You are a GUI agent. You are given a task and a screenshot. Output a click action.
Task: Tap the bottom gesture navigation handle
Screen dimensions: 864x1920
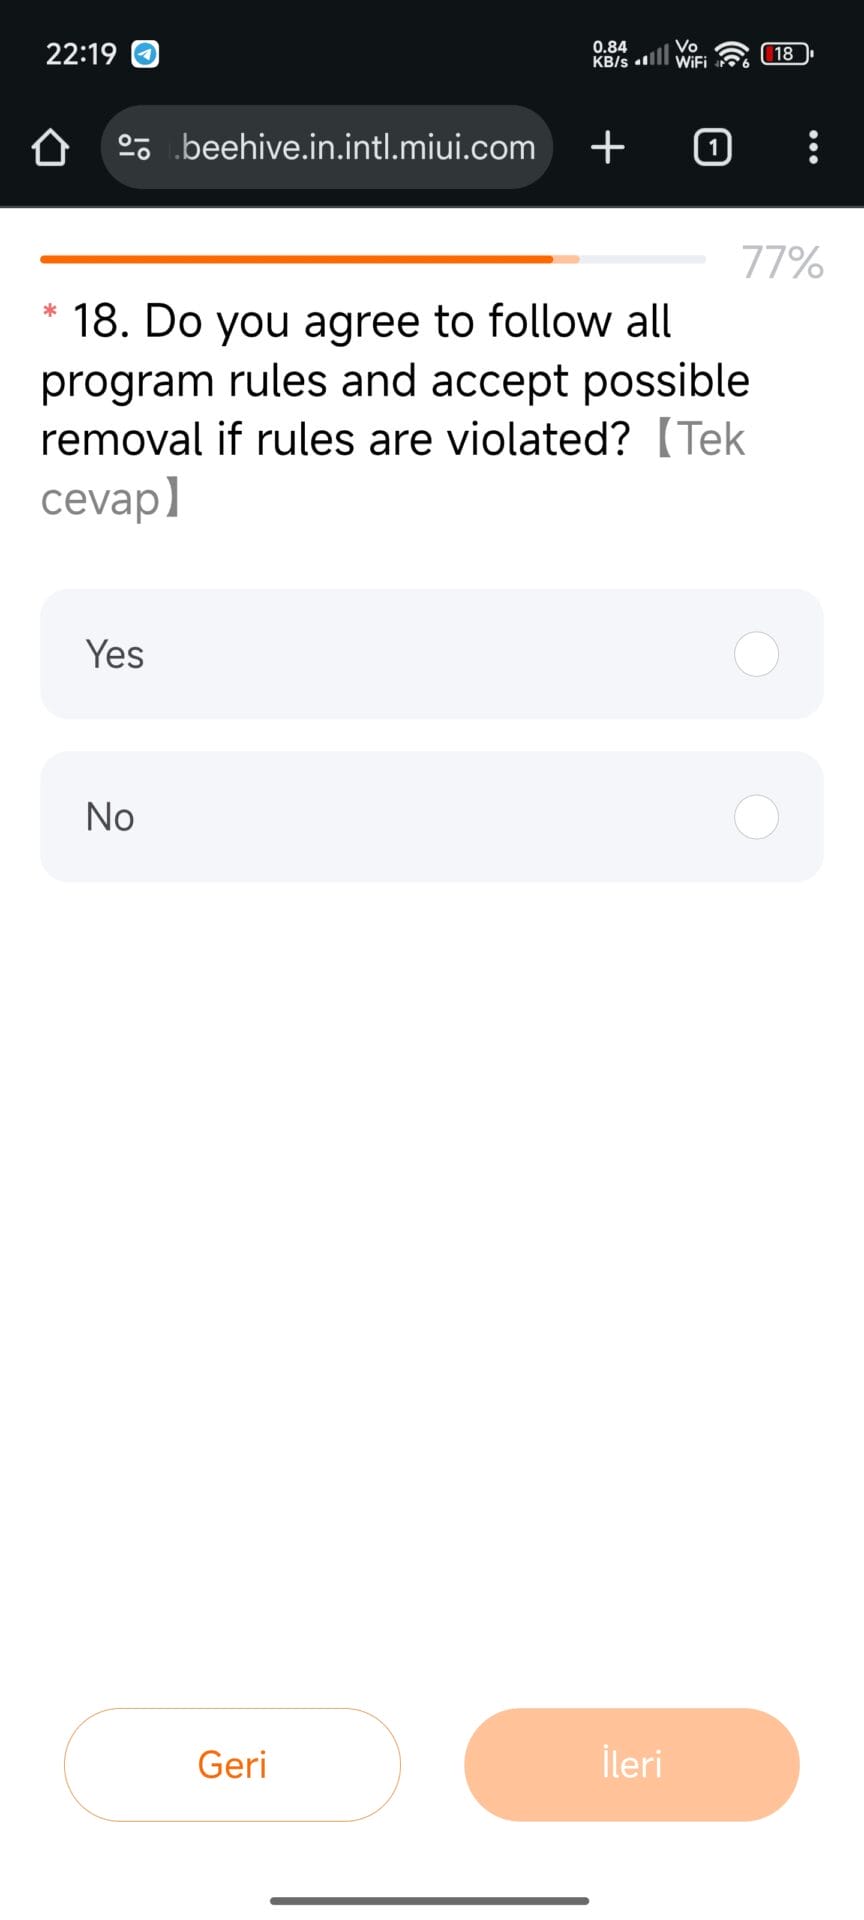click(430, 1900)
